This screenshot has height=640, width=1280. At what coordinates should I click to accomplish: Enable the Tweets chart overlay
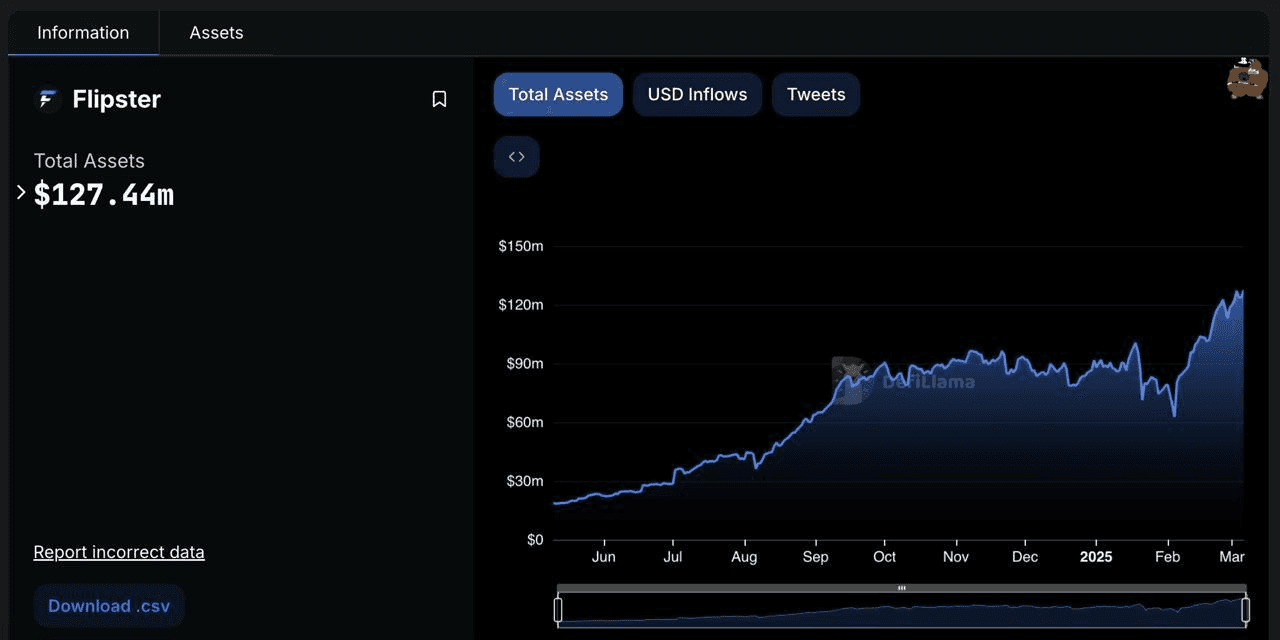click(816, 95)
